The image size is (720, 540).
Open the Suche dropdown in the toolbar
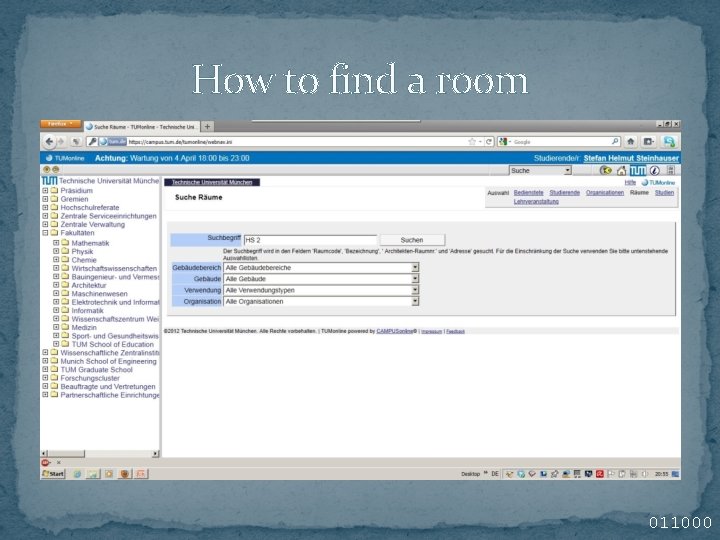pyautogui.click(x=540, y=170)
